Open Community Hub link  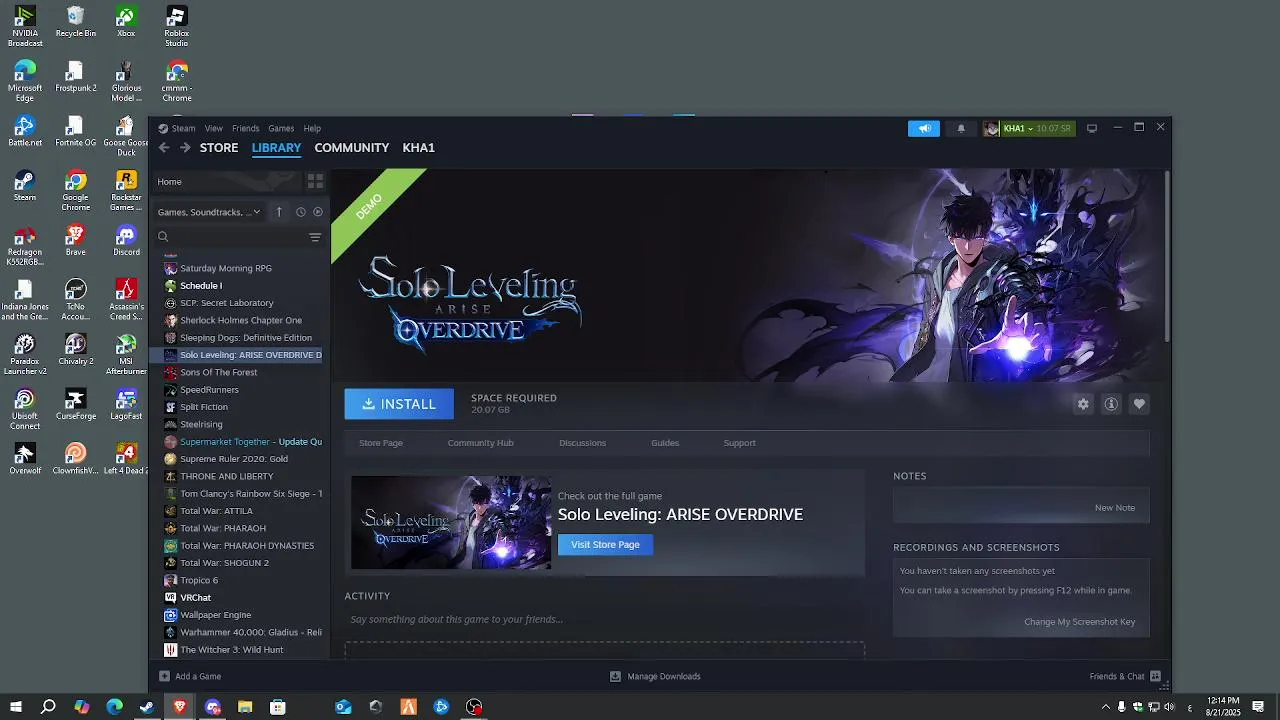tap(480, 443)
